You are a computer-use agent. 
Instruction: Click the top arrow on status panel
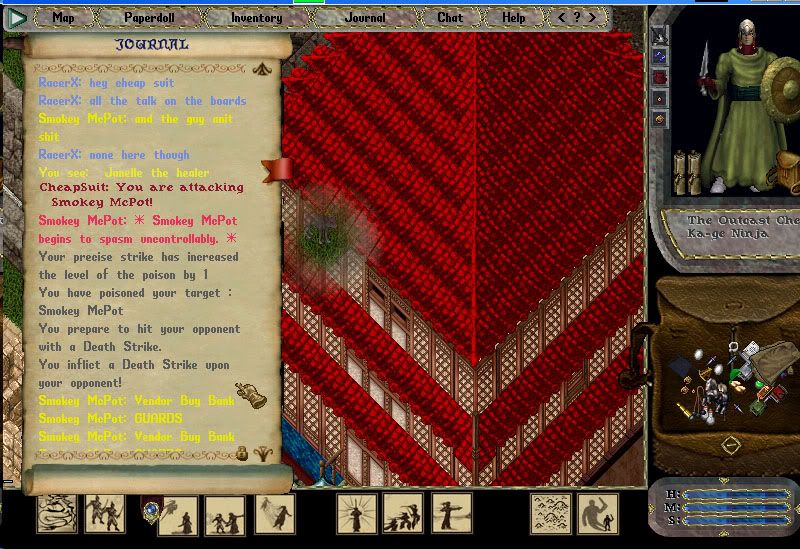(x=724, y=481)
